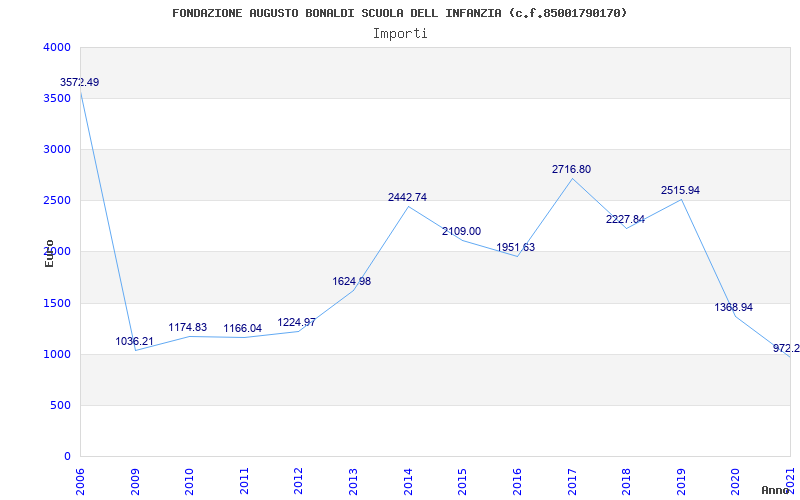The image size is (800, 500).
Task: Select the 2011 x-axis year label
Action: pyautogui.click(x=244, y=482)
